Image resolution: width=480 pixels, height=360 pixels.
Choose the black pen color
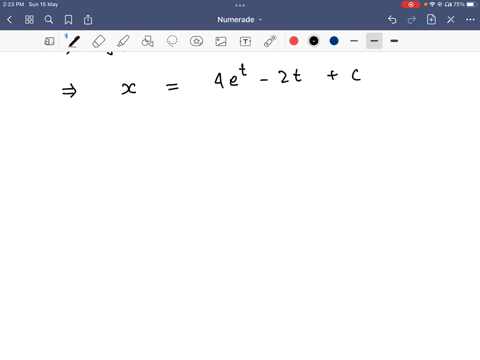pos(314,41)
